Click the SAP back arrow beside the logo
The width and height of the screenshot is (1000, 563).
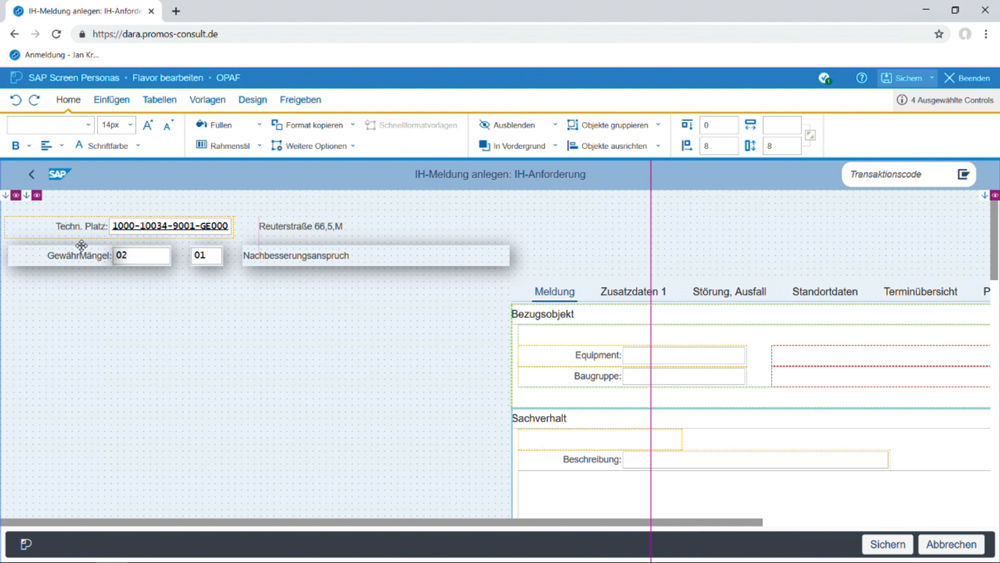pyautogui.click(x=31, y=174)
